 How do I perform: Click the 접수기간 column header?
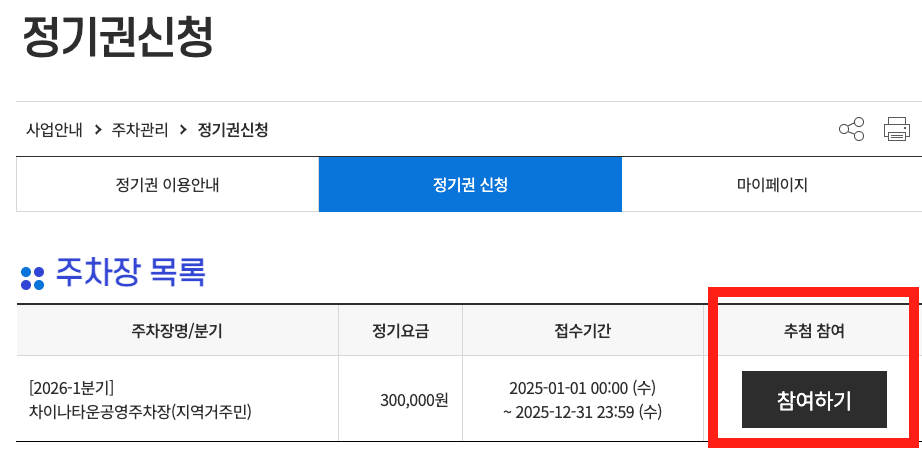tap(583, 331)
